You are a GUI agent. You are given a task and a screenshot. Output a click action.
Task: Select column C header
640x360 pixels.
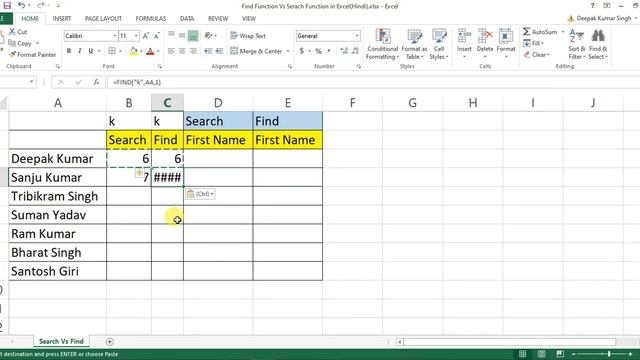167,103
